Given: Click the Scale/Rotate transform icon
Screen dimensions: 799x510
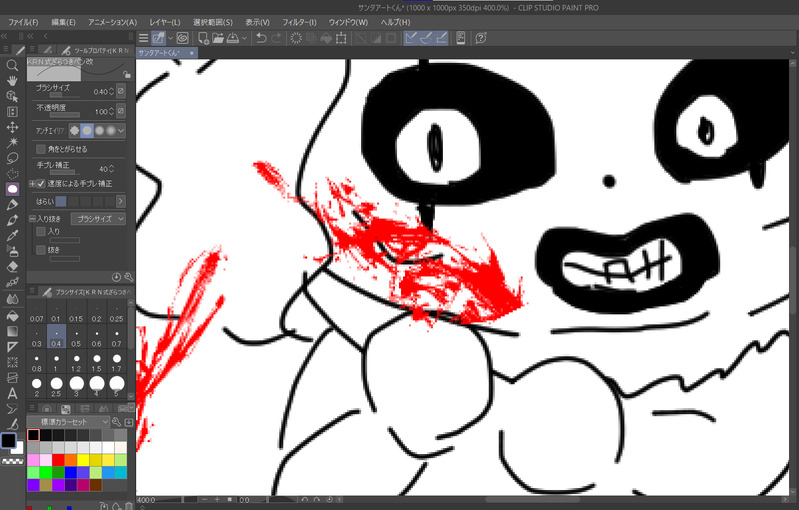Looking at the screenshot, I should coord(341,38).
